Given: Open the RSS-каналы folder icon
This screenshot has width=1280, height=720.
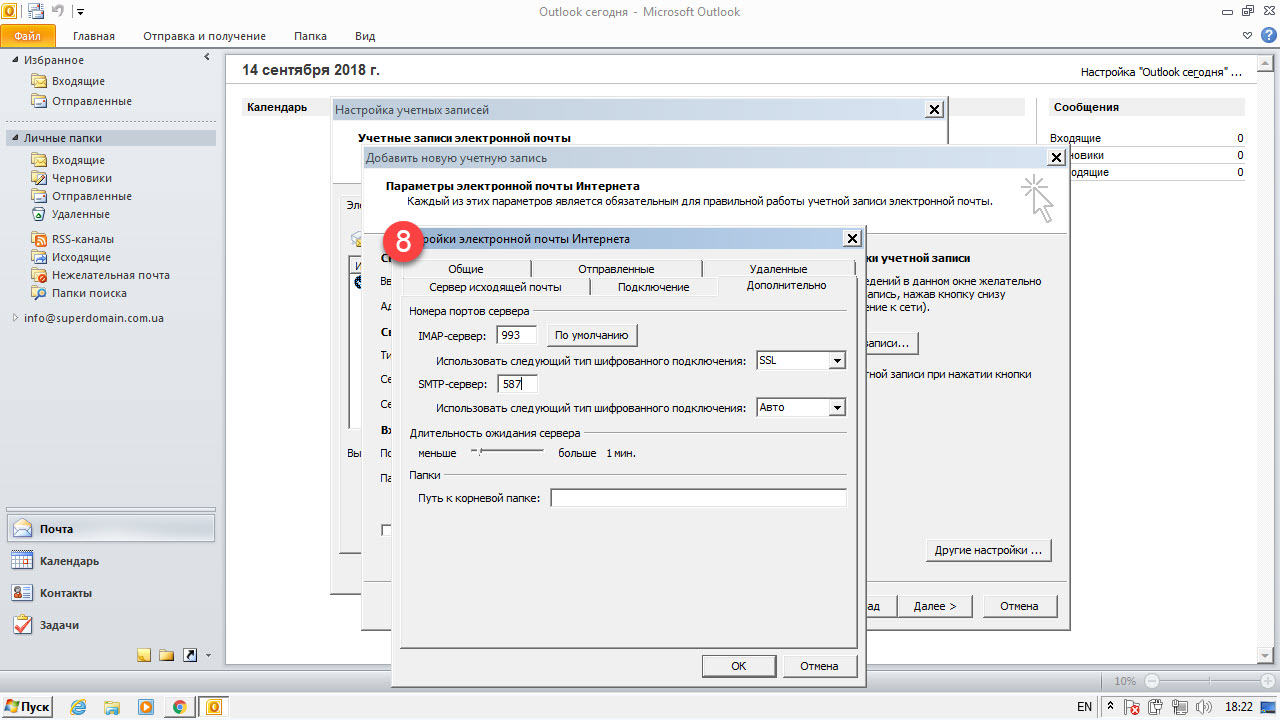Looking at the screenshot, I should click(x=39, y=239).
